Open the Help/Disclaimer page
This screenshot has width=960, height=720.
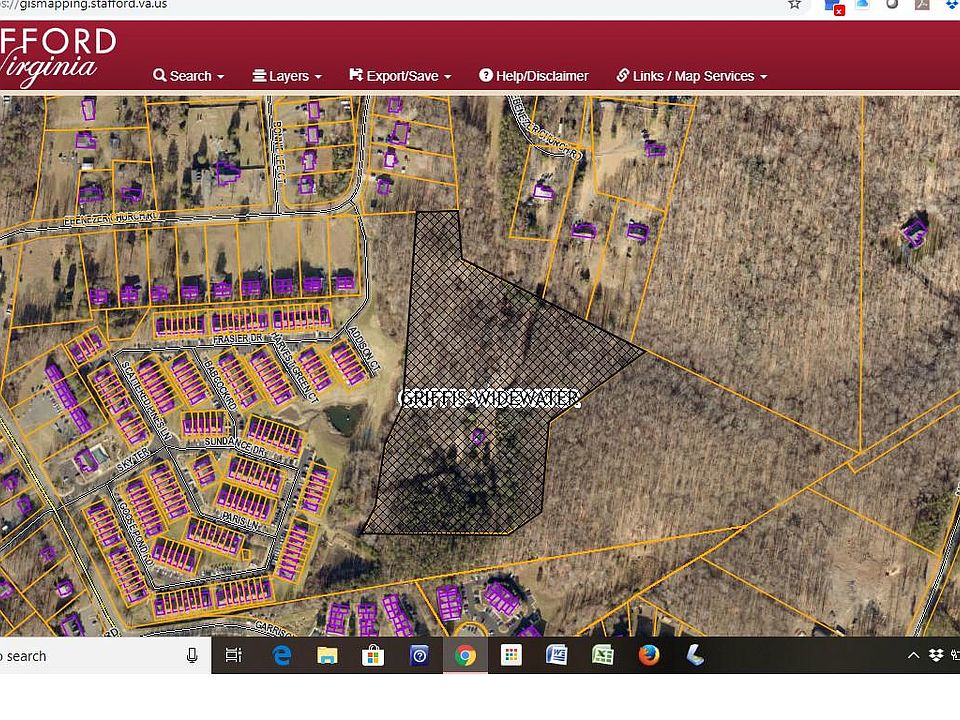[533, 76]
